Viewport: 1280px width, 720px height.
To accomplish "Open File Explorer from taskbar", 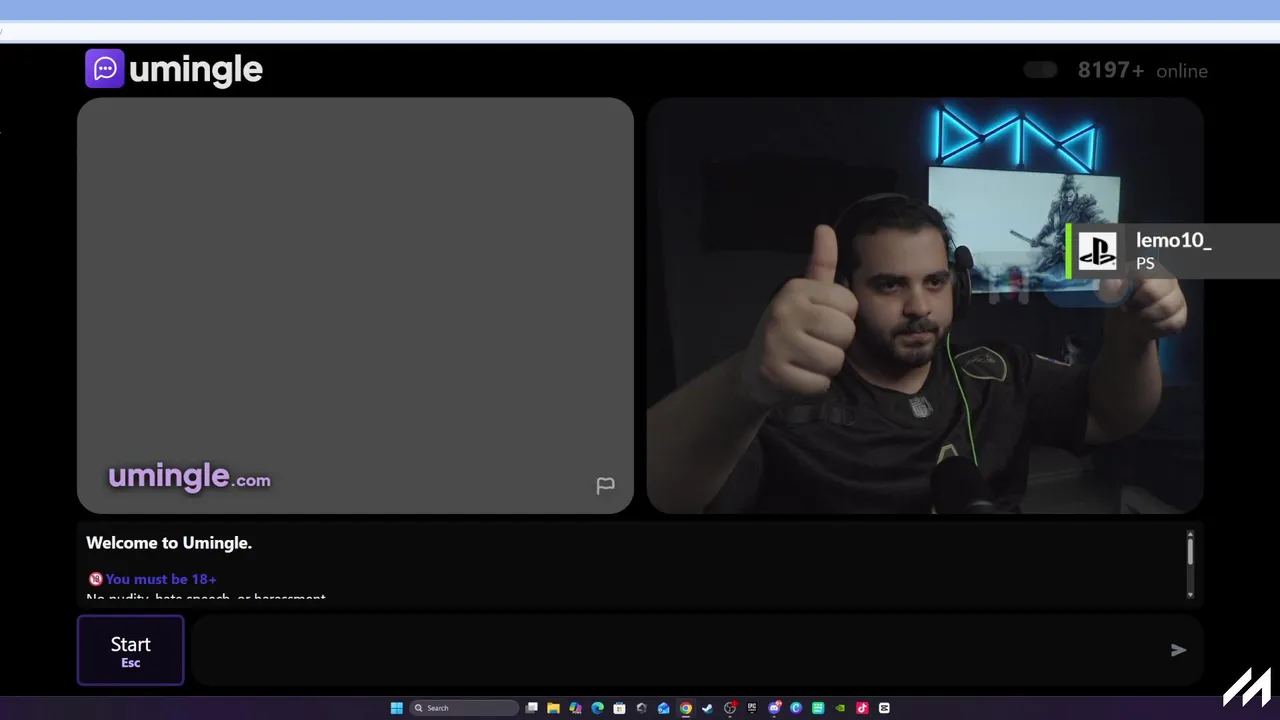I will click(553, 708).
